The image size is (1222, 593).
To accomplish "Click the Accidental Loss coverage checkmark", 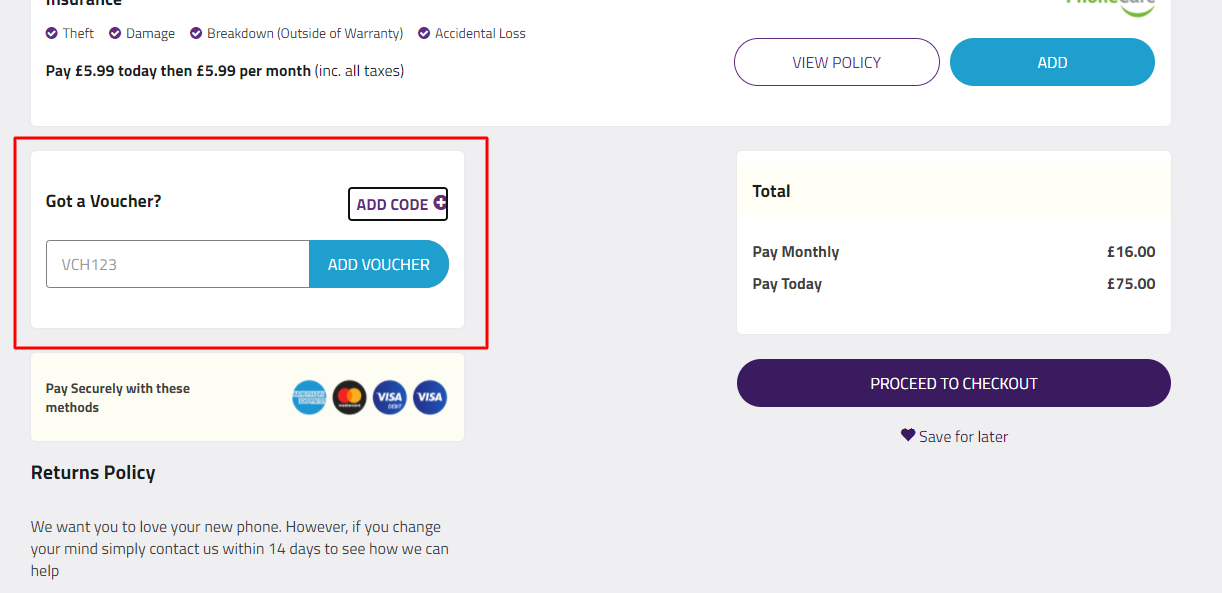I will tap(423, 33).
